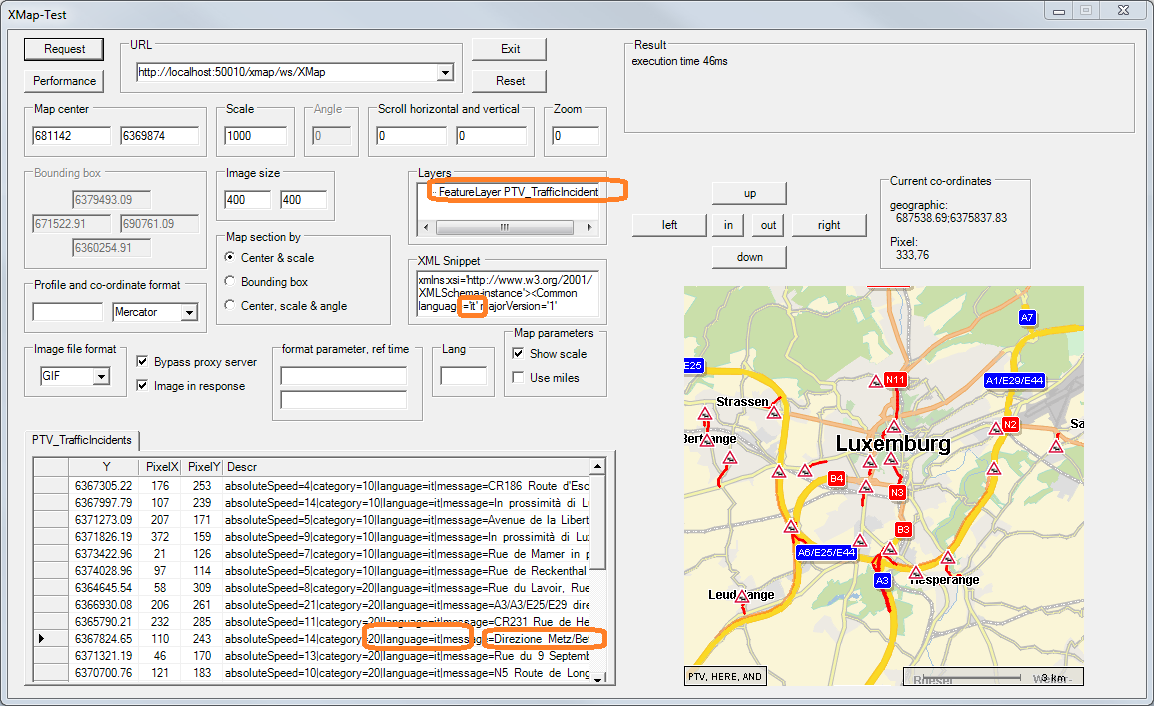
Task: Select the Bounding box radio option
Action: click(231, 282)
